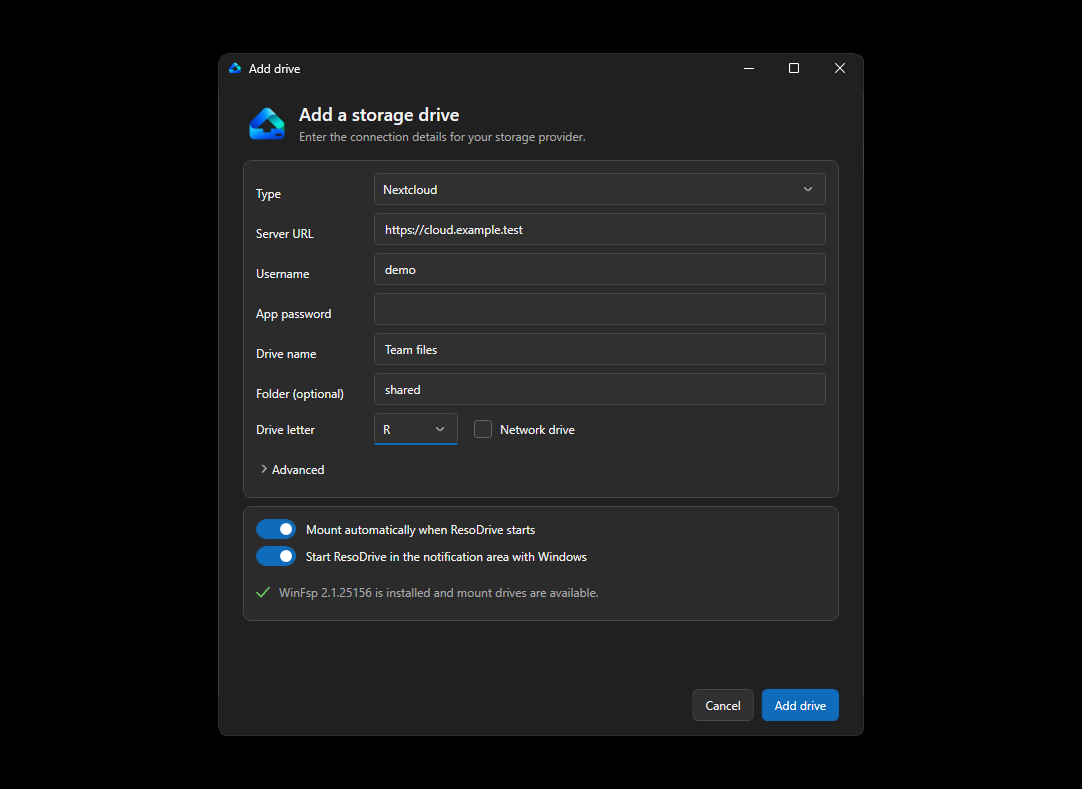Image resolution: width=1082 pixels, height=789 pixels.
Task: Minimize the Add drive window
Action: (x=749, y=68)
